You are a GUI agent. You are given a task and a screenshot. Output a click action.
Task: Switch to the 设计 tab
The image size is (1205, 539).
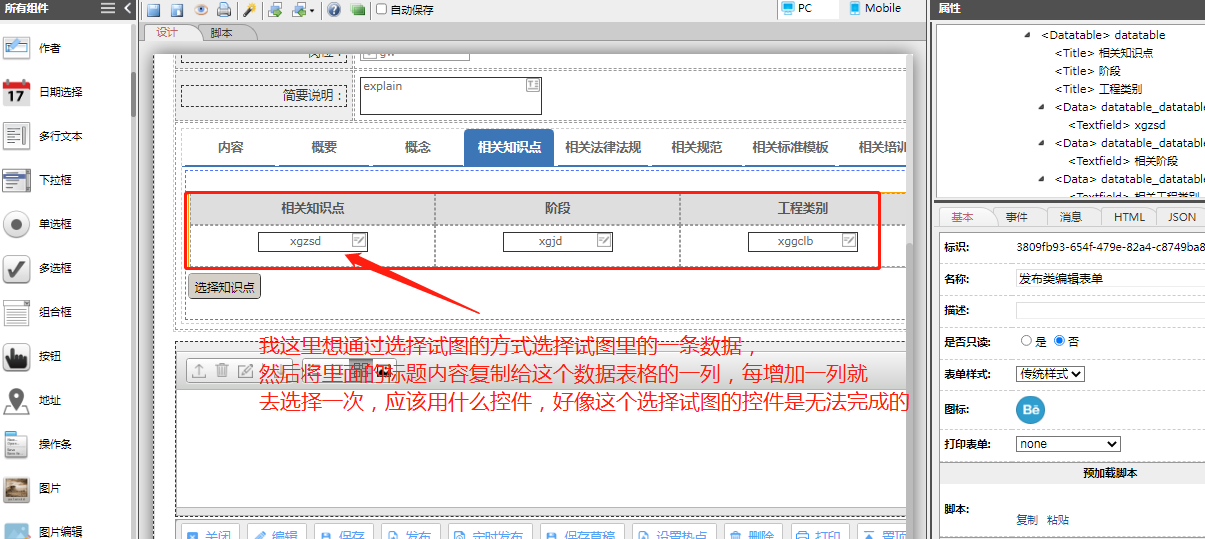pyautogui.click(x=167, y=33)
